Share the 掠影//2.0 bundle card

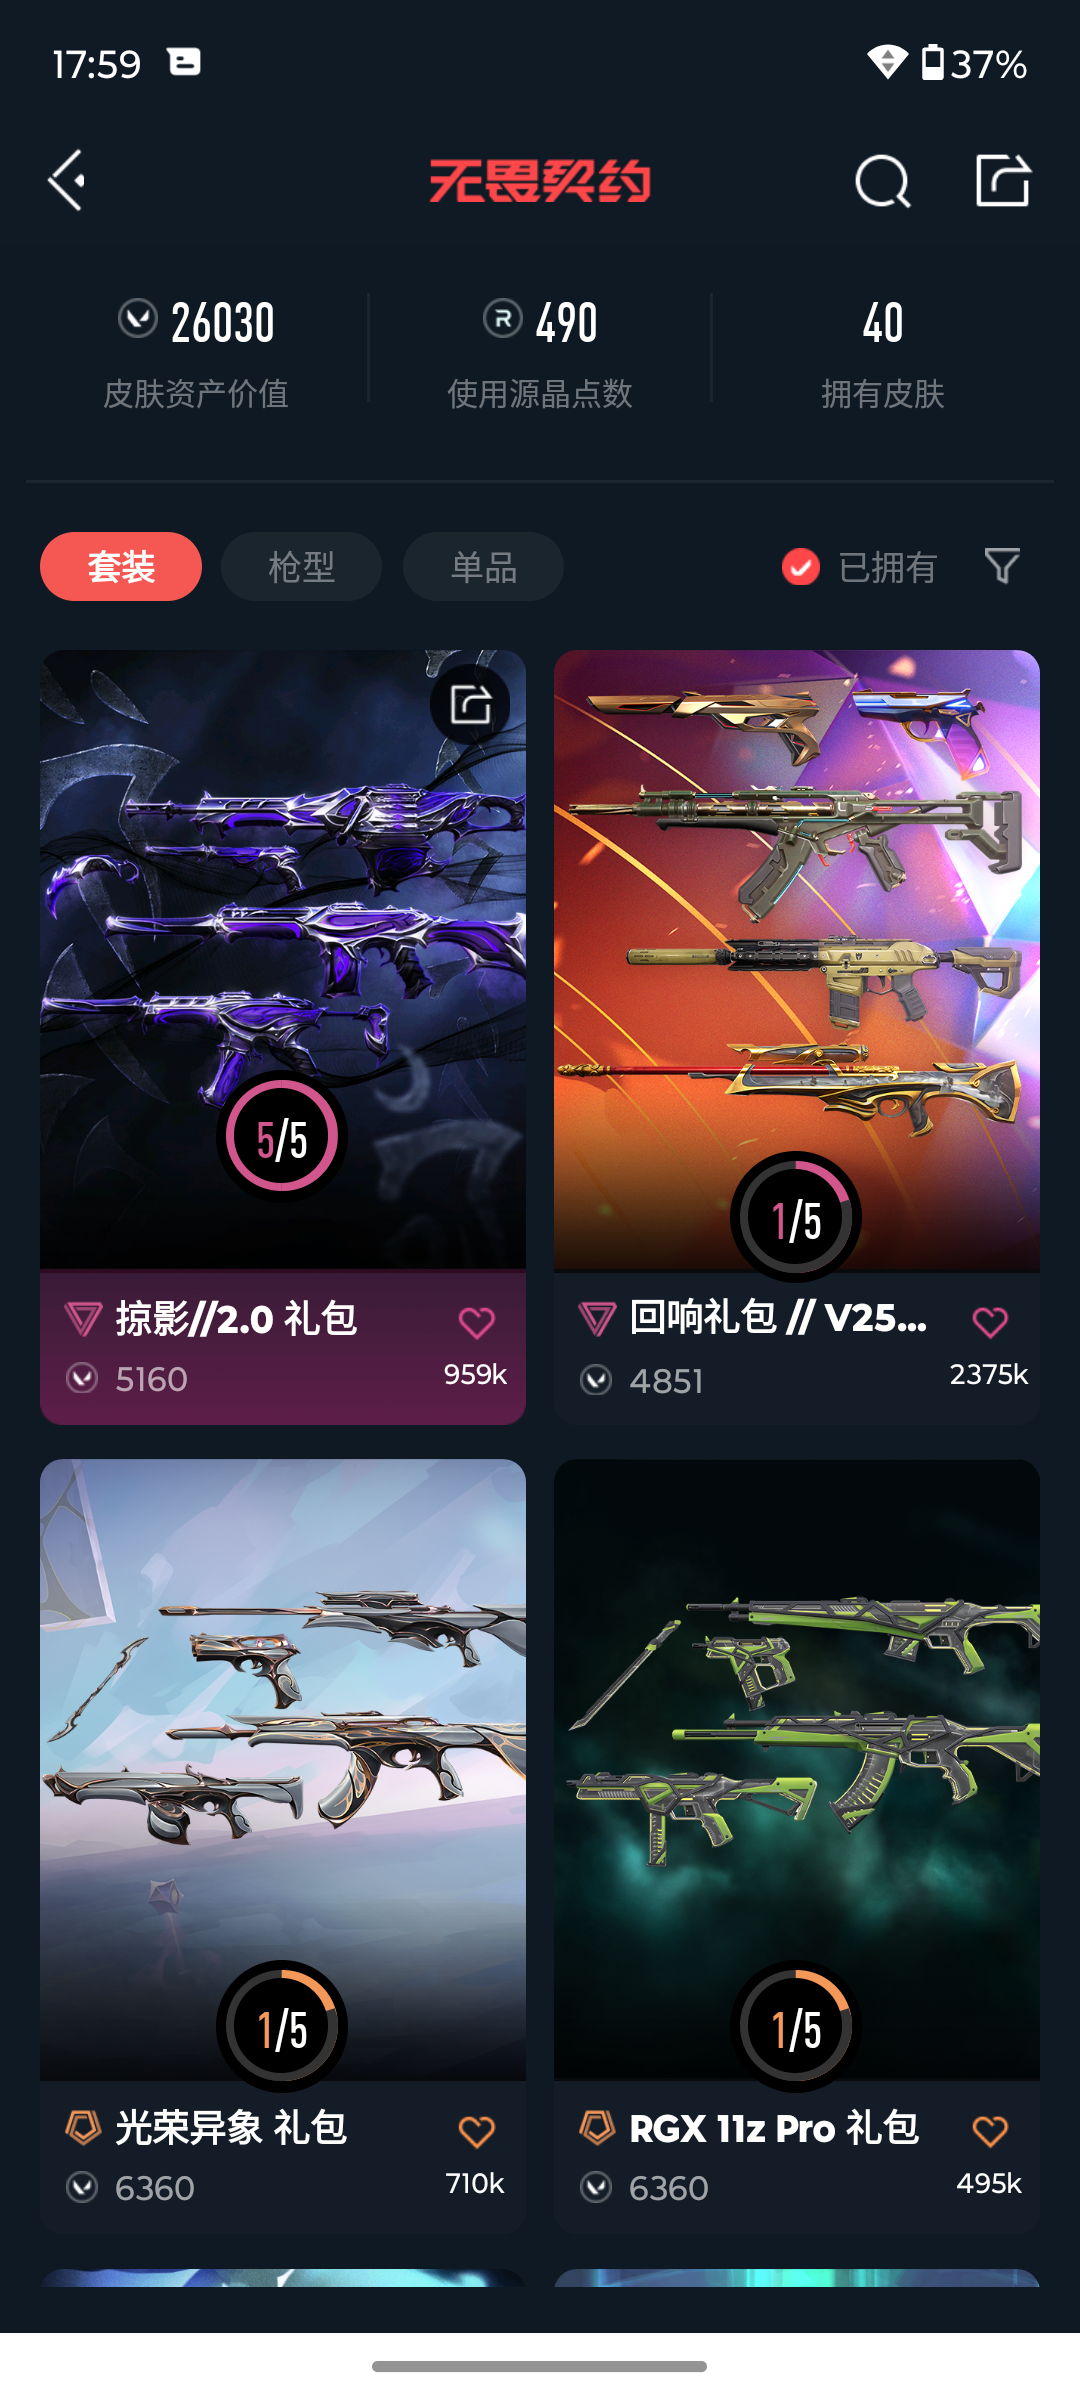470,704
